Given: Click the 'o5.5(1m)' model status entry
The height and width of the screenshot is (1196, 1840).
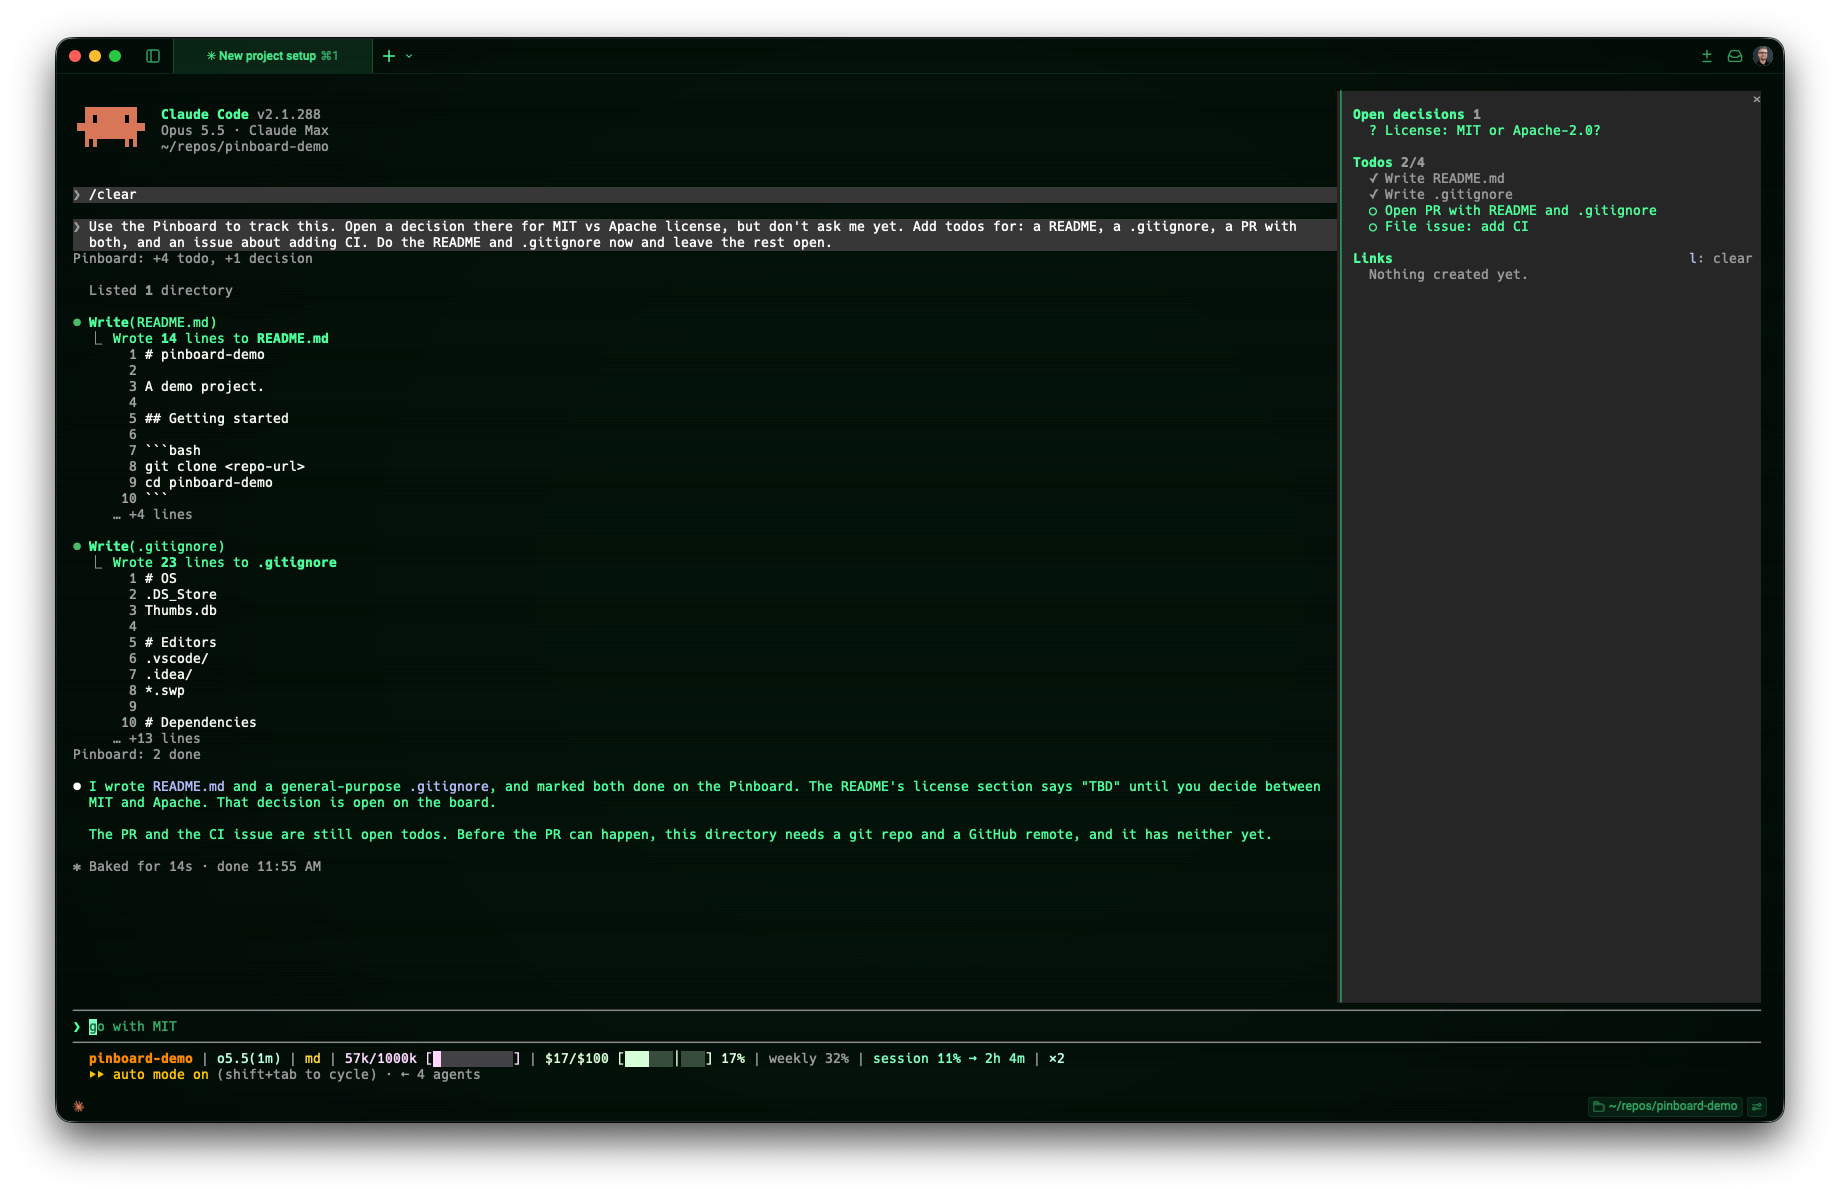Looking at the screenshot, I should 248,1058.
